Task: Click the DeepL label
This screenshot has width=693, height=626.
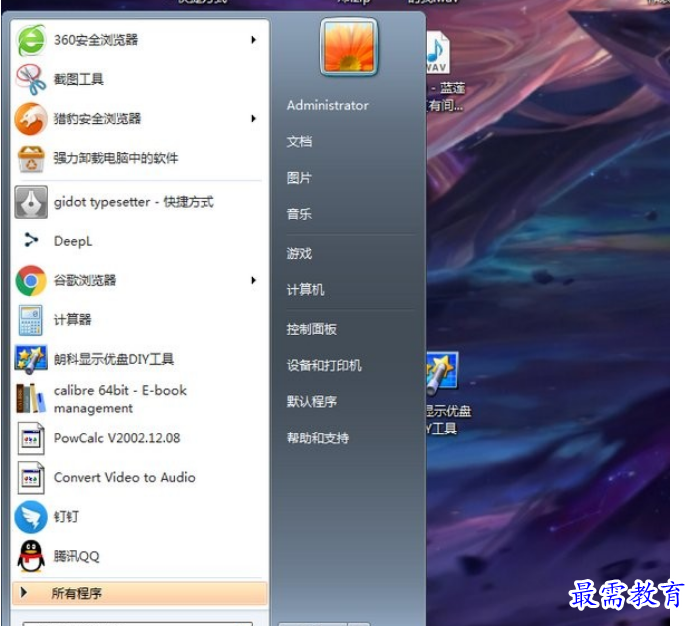Action: pyautogui.click(x=73, y=241)
